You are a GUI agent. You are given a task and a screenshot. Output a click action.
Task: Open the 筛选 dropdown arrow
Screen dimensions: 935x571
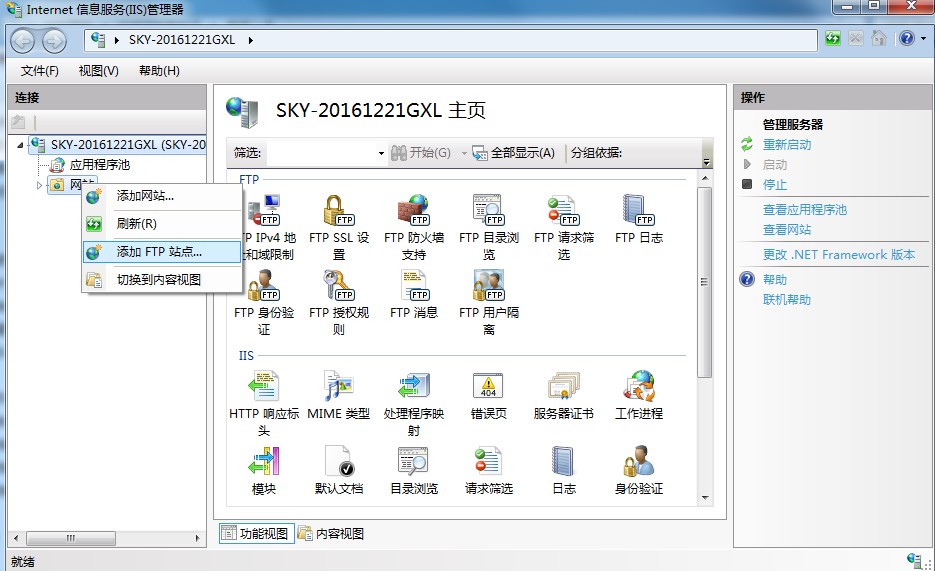coord(381,153)
